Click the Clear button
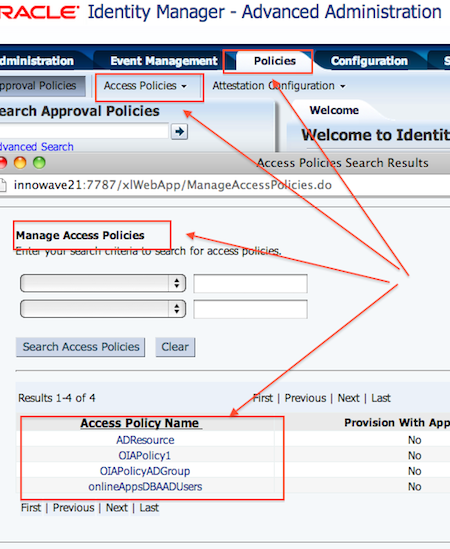450x549 pixels. point(175,347)
